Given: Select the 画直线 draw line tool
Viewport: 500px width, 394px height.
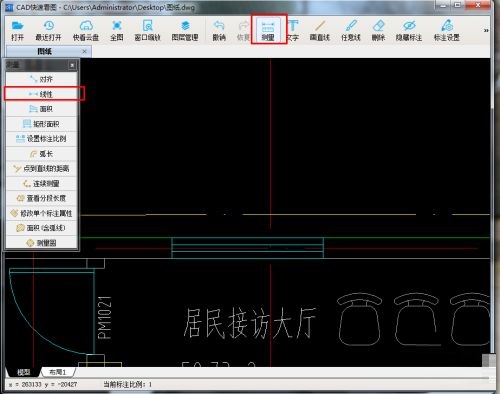Looking at the screenshot, I should tap(320, 30).
